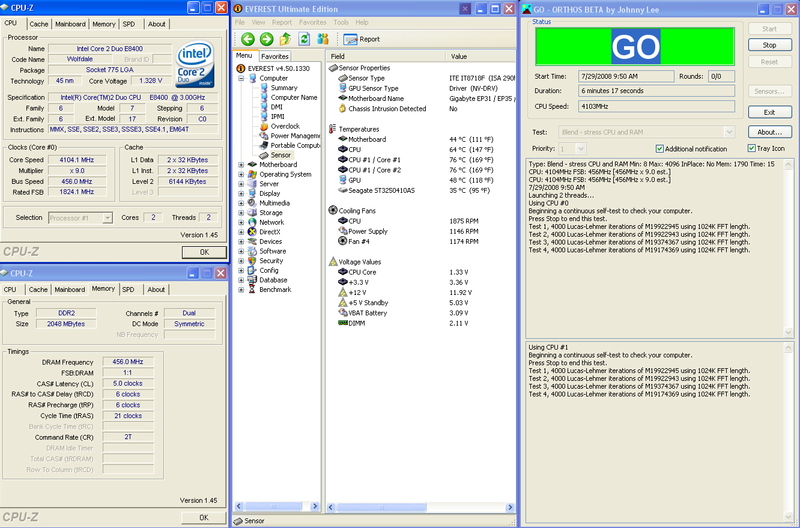Screen dimensions: 800x528
Task: Click OK in the top CPU-Z window
Action: click(x=204, y=252)
